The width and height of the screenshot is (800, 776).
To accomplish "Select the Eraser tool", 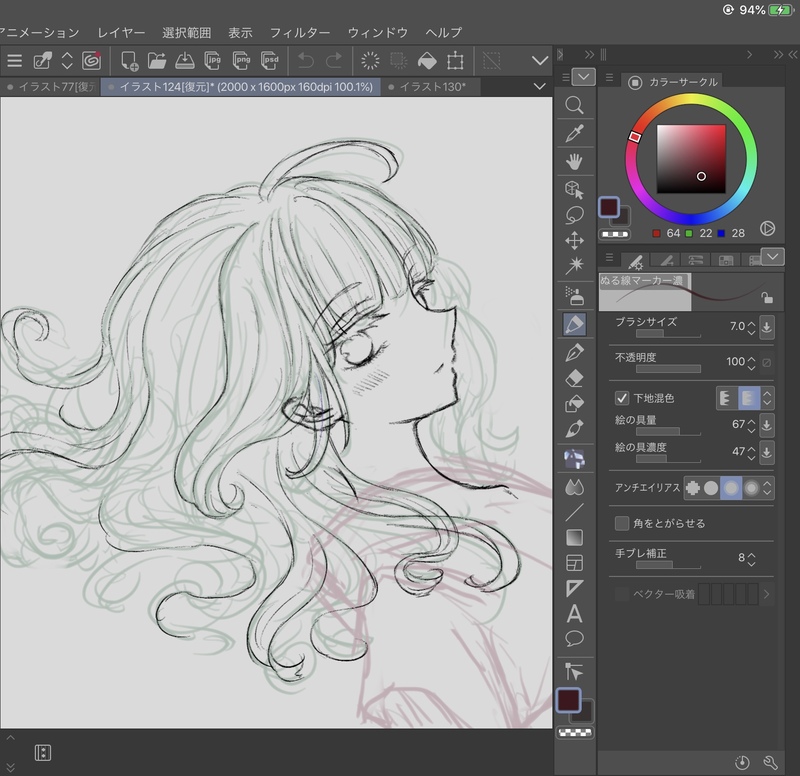I will click(575, 378).
